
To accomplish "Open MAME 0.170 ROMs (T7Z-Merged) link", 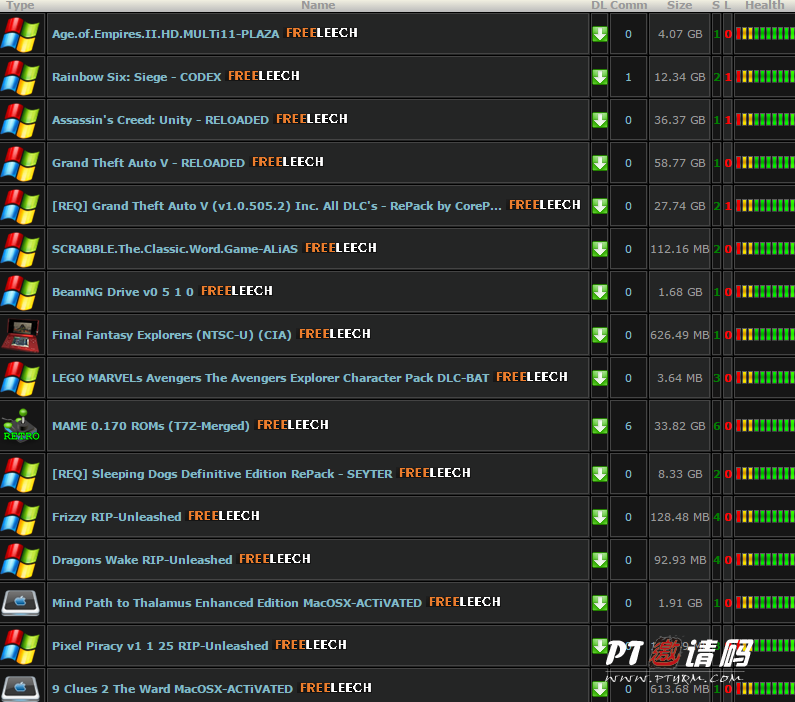I will coord(151,426).
